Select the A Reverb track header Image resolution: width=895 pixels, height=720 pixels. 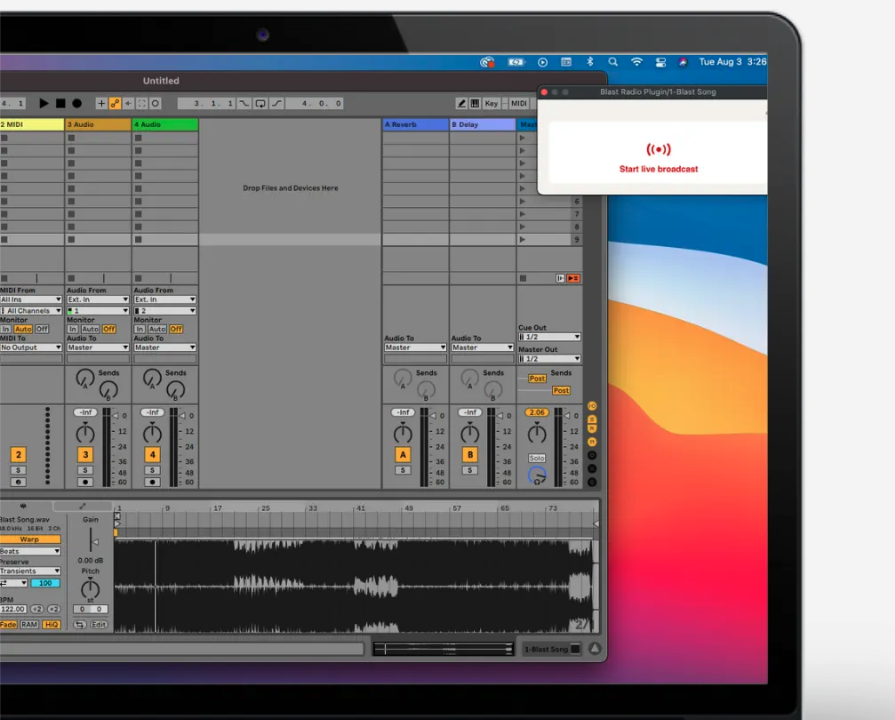click(415, 125)
